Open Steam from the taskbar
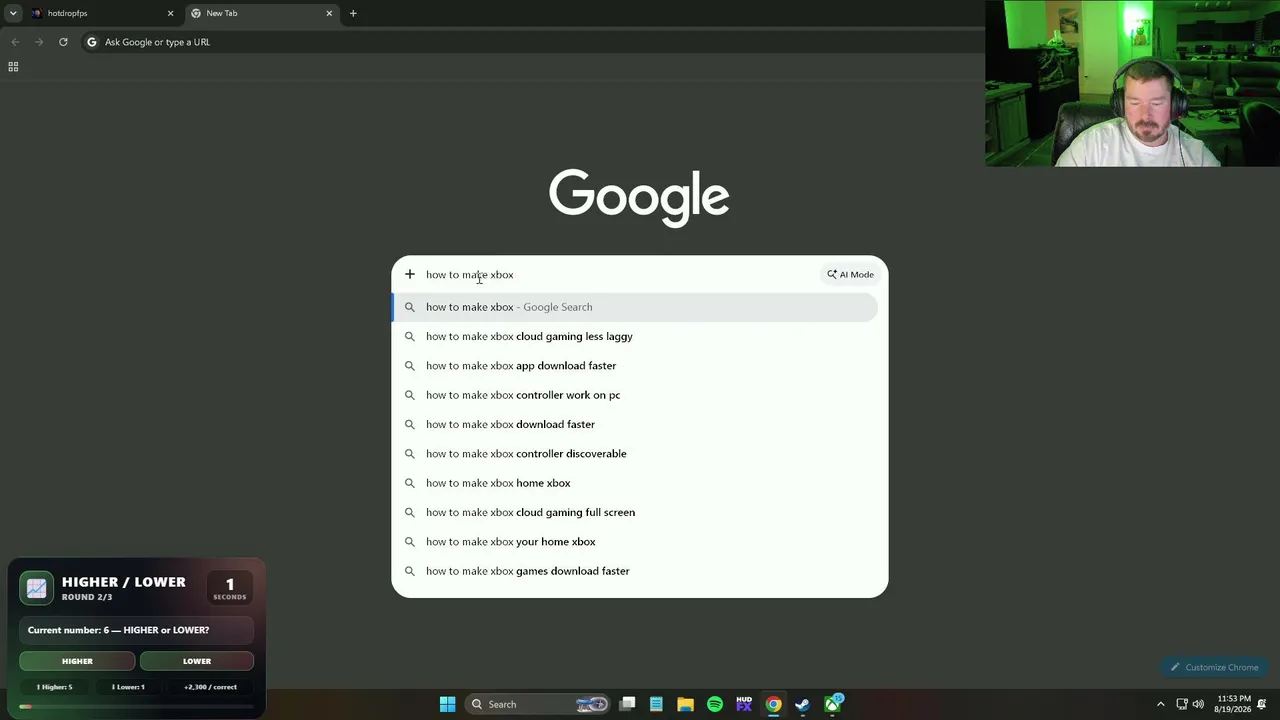The image size is (1280, 720). tap(802, 704)
